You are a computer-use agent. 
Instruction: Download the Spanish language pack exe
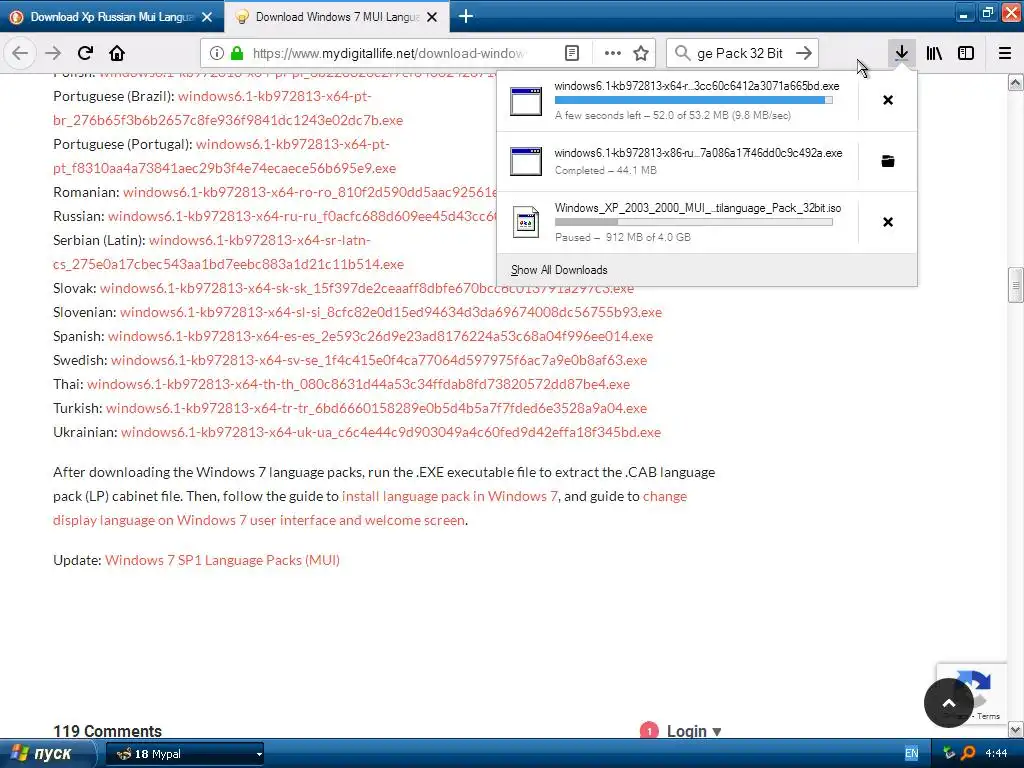(x=380, y=336)
